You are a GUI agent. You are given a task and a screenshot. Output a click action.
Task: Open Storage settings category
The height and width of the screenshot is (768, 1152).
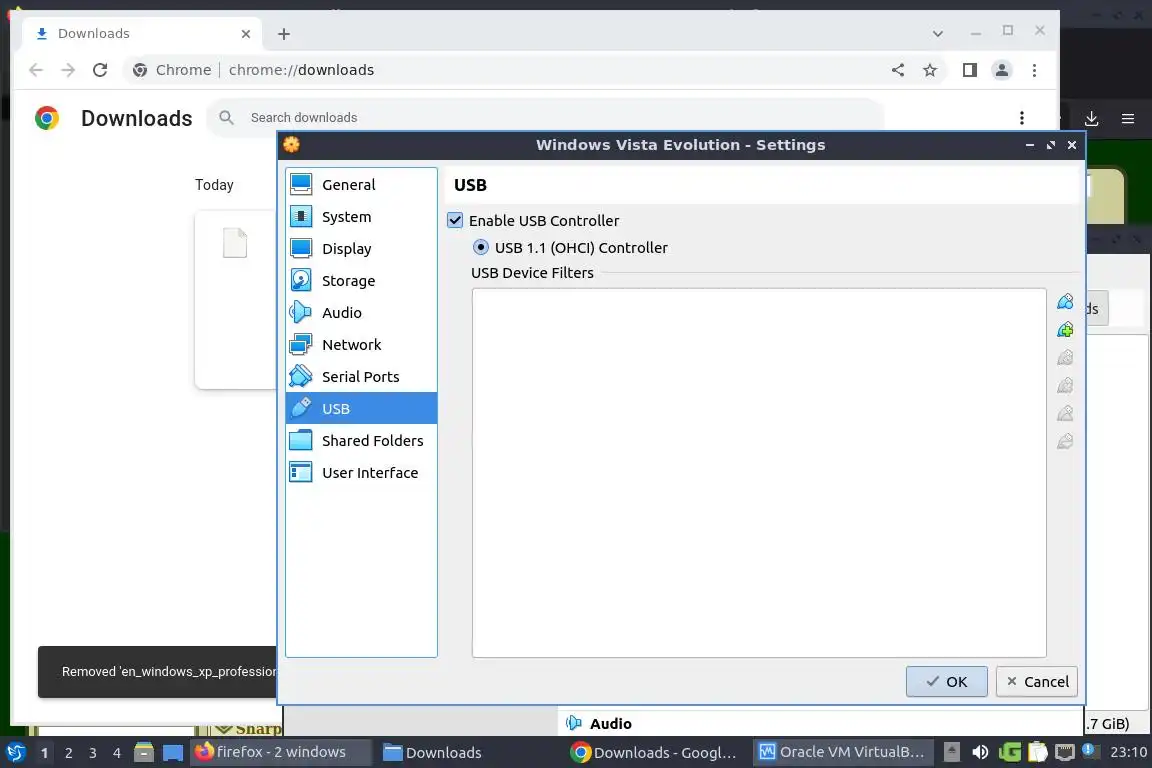pos(361,281)
